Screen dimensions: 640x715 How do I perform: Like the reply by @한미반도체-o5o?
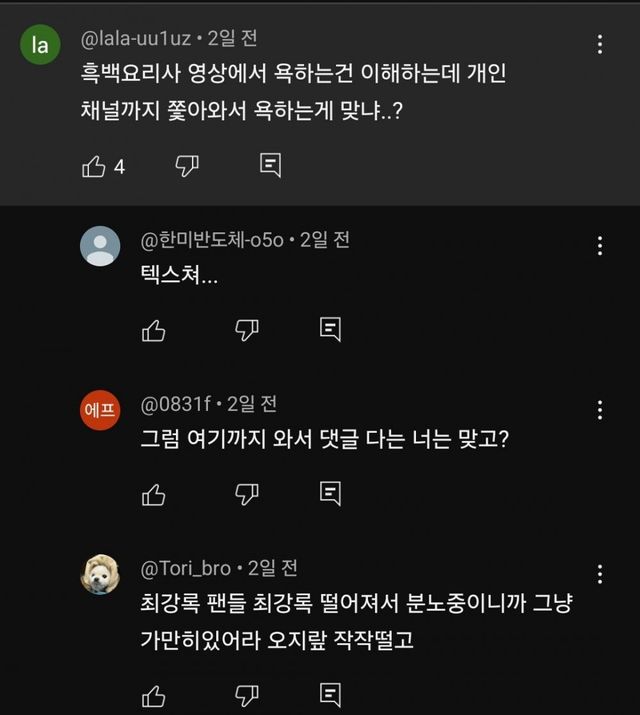click(153, 329)
